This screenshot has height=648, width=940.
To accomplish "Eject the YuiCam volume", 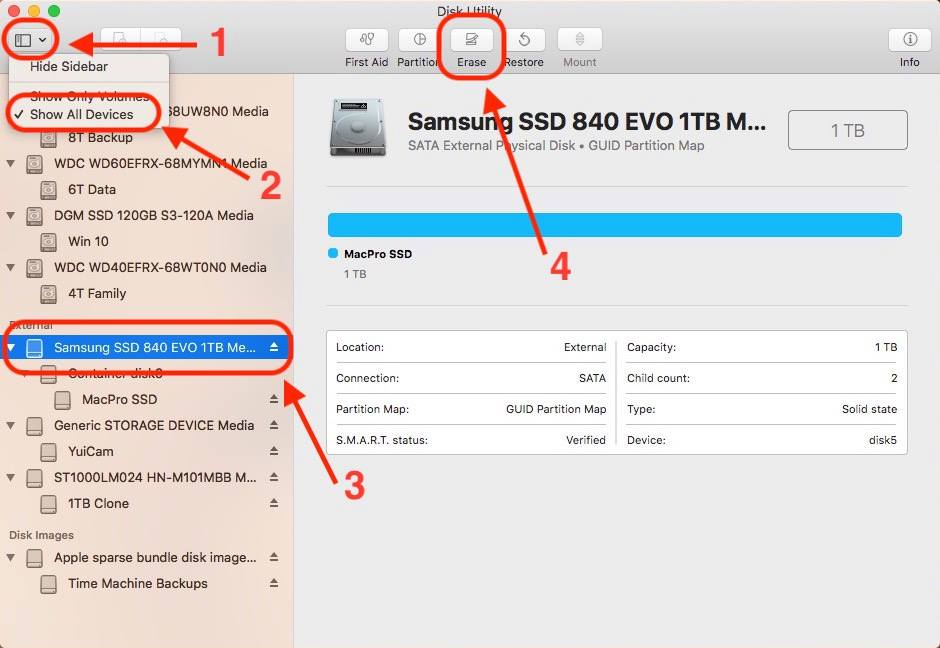I will pyautogui.click(x=274, y=451).
